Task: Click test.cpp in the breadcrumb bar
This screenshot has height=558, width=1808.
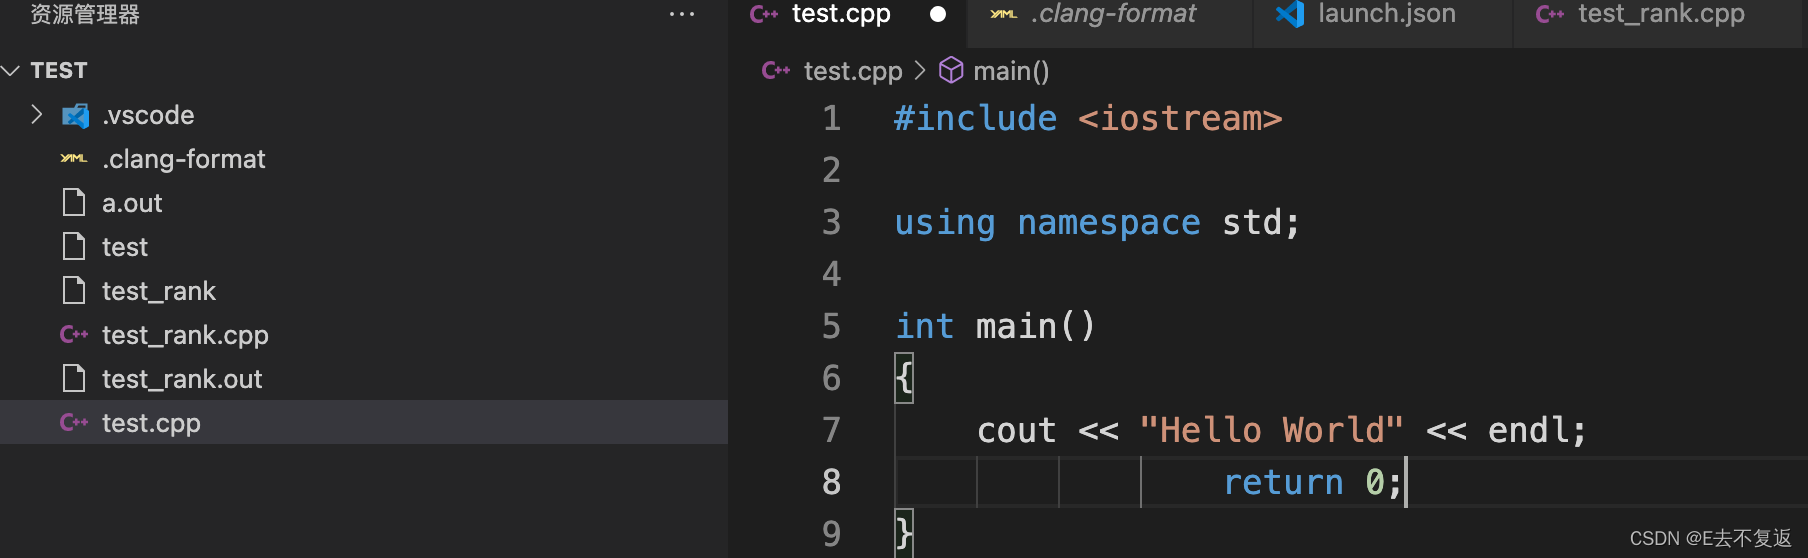Action: (853, 71)
